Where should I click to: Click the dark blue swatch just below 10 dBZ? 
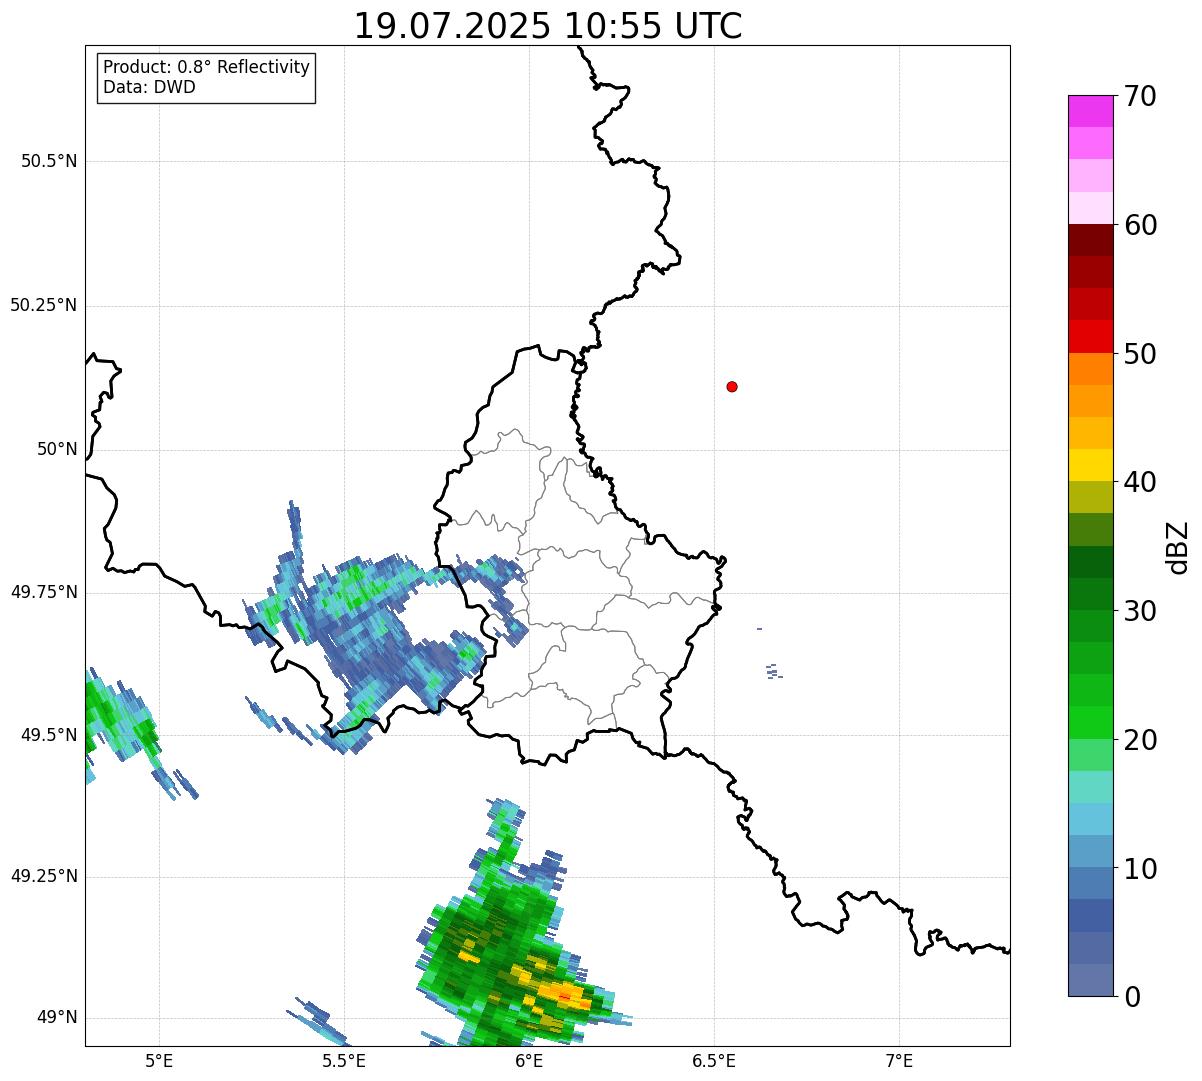point(1090,883)
